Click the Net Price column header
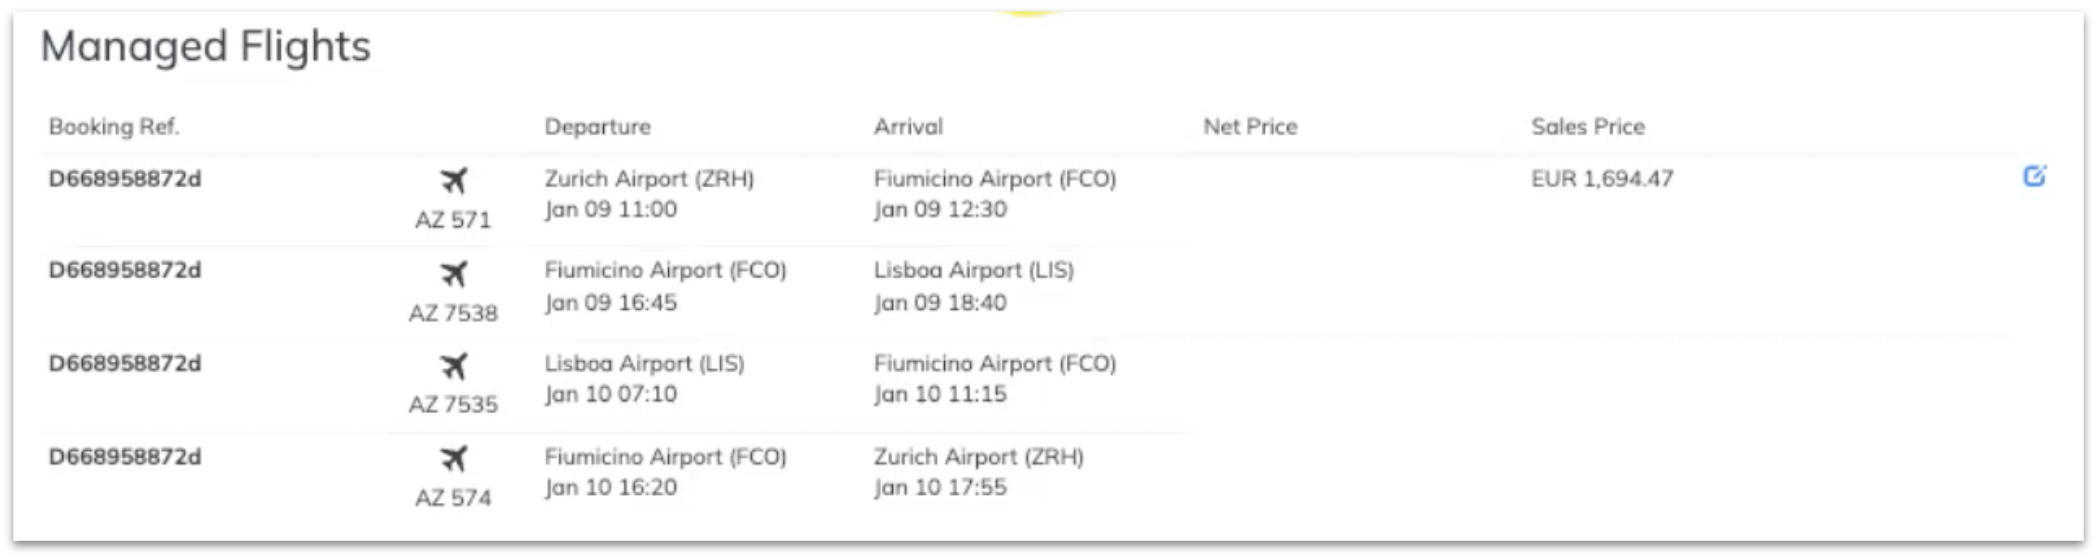The image size is (2100, 558). (1250, 126)
